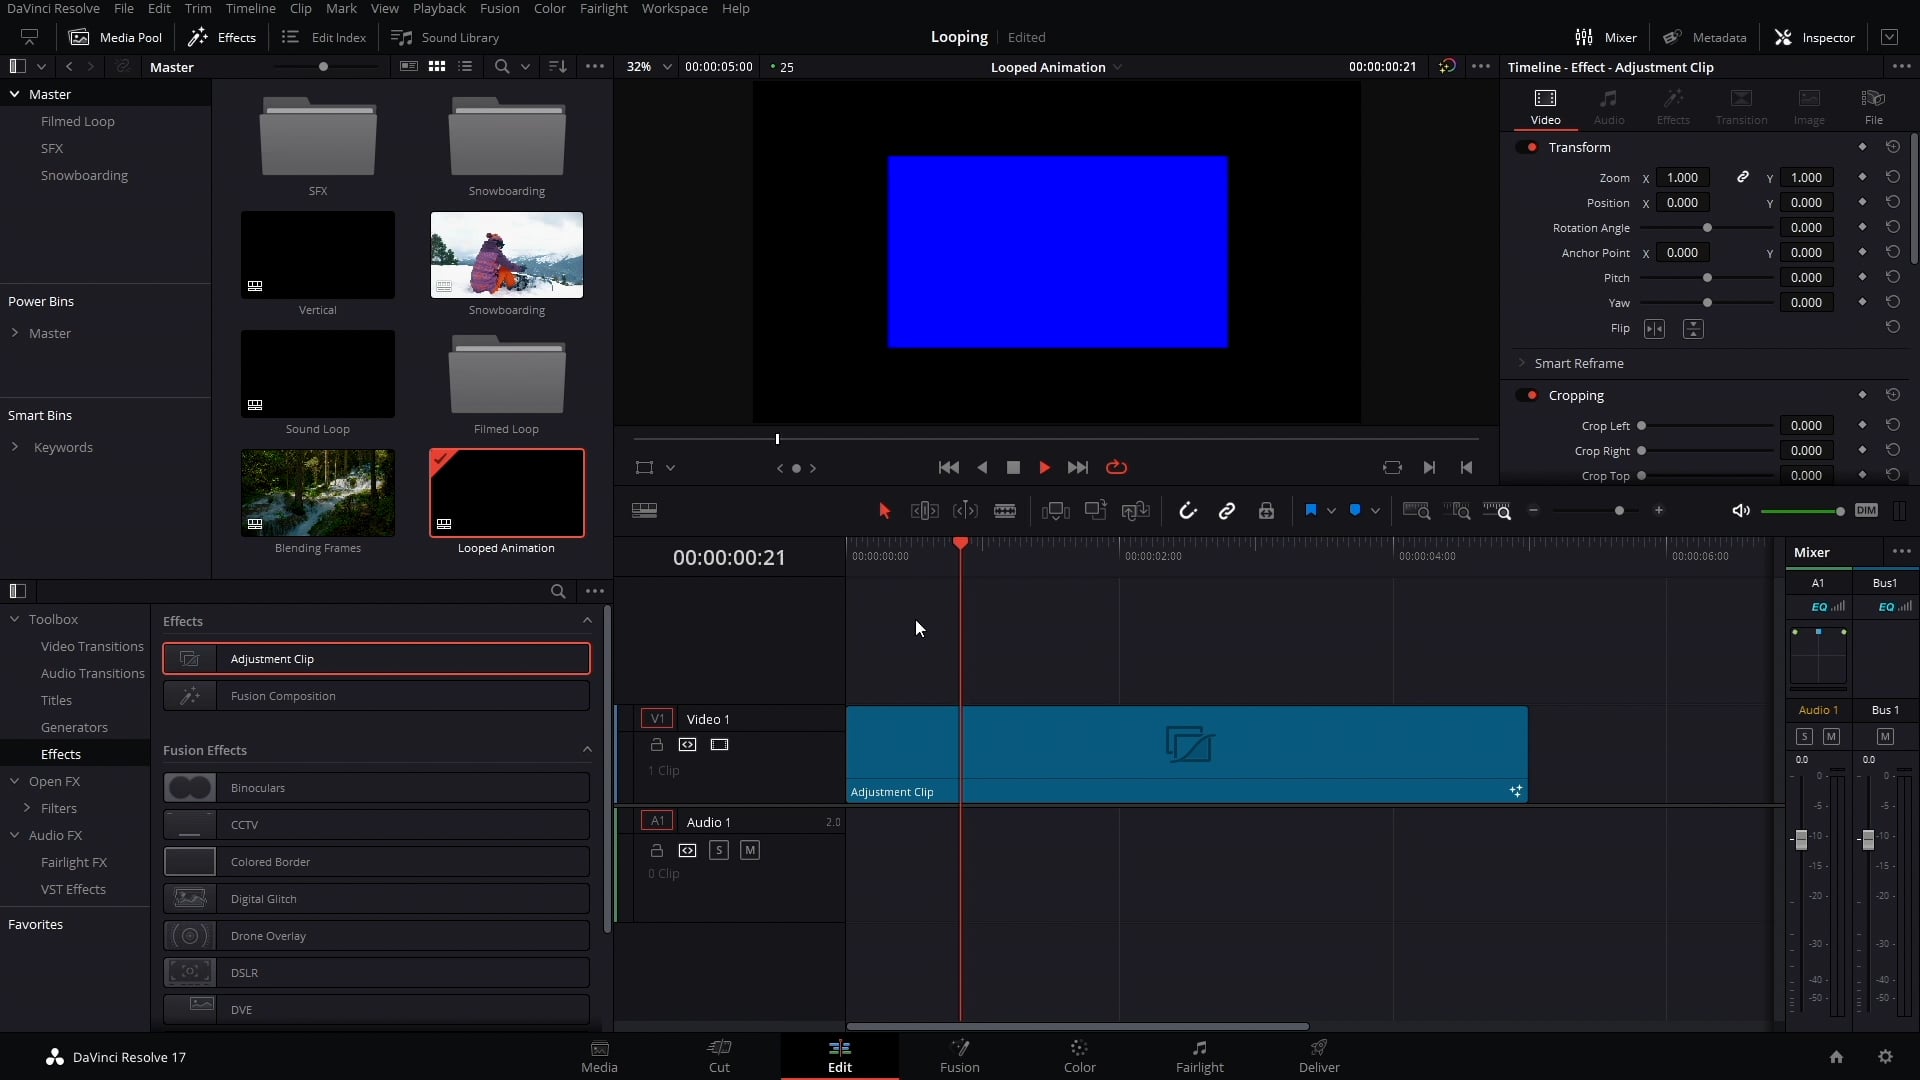1920x1080 pixels.
Task: Open the Inspector panel
Action: (x=1816, y=37)
